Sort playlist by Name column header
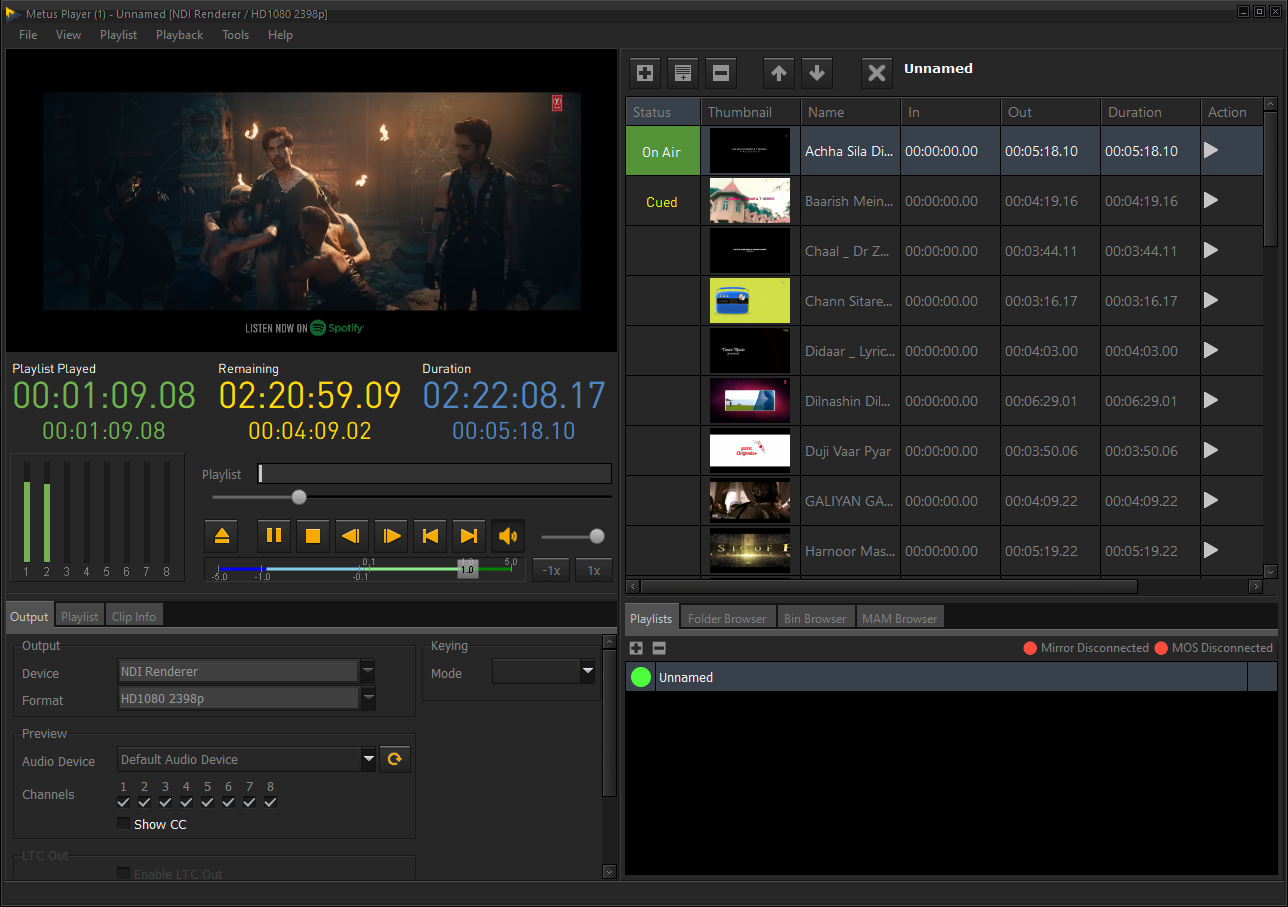Image resolution: width=1288 pixels, height=907 pixels. (850, 112)
